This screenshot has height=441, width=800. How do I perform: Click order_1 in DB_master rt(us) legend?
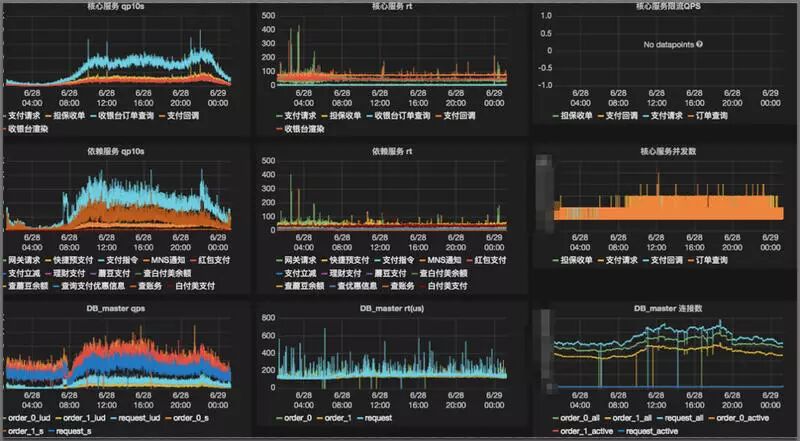pos(338,418)
